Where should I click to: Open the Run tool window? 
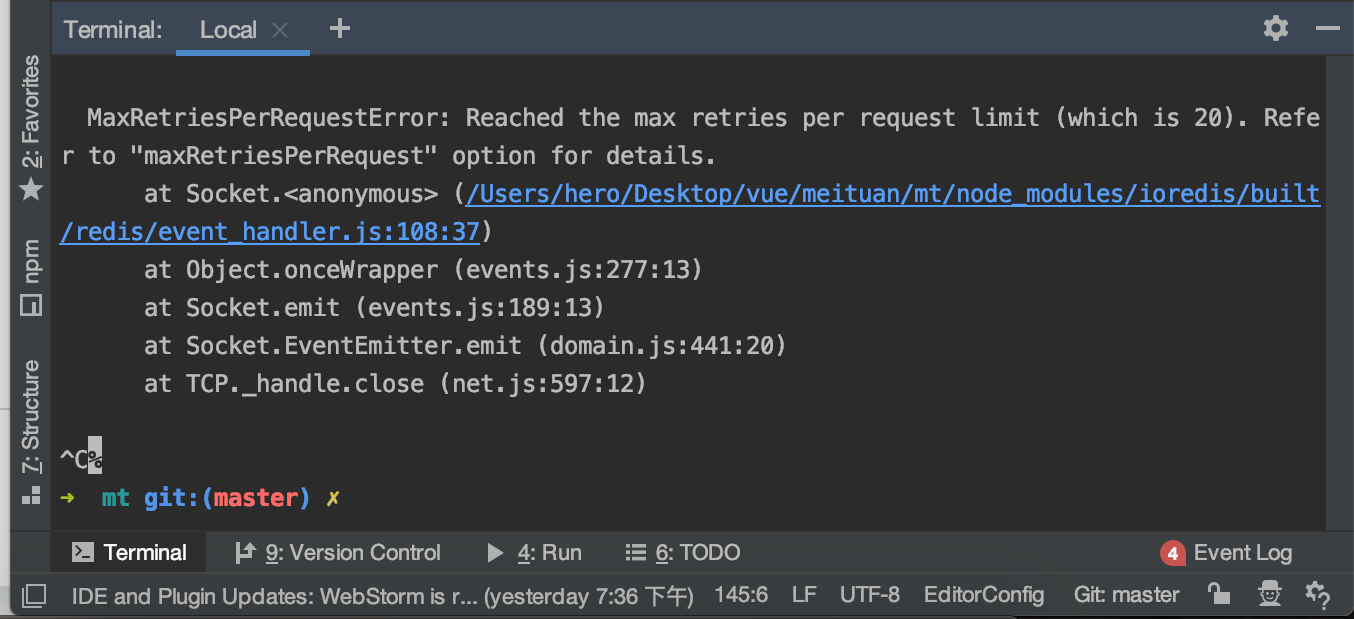[x=534, y=553]
